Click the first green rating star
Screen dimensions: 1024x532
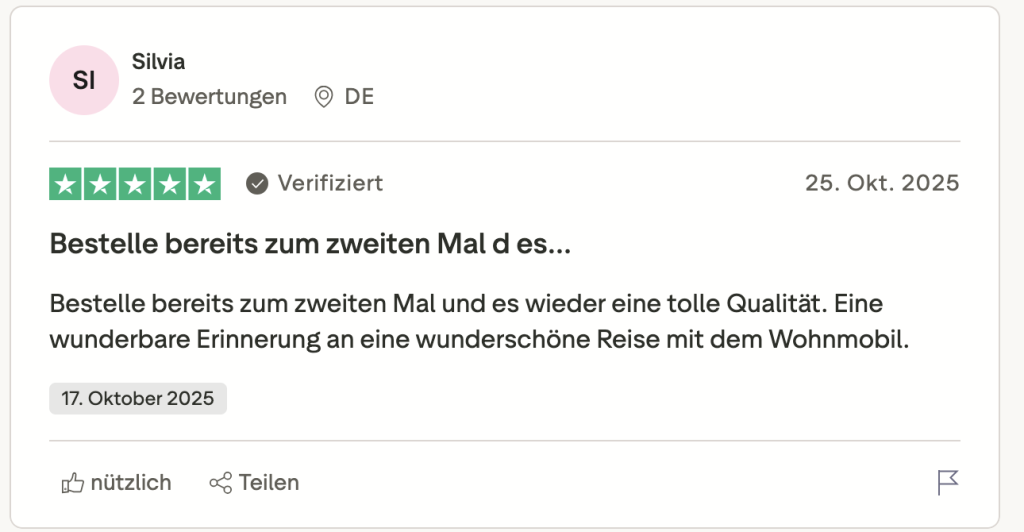coord(65,184)
